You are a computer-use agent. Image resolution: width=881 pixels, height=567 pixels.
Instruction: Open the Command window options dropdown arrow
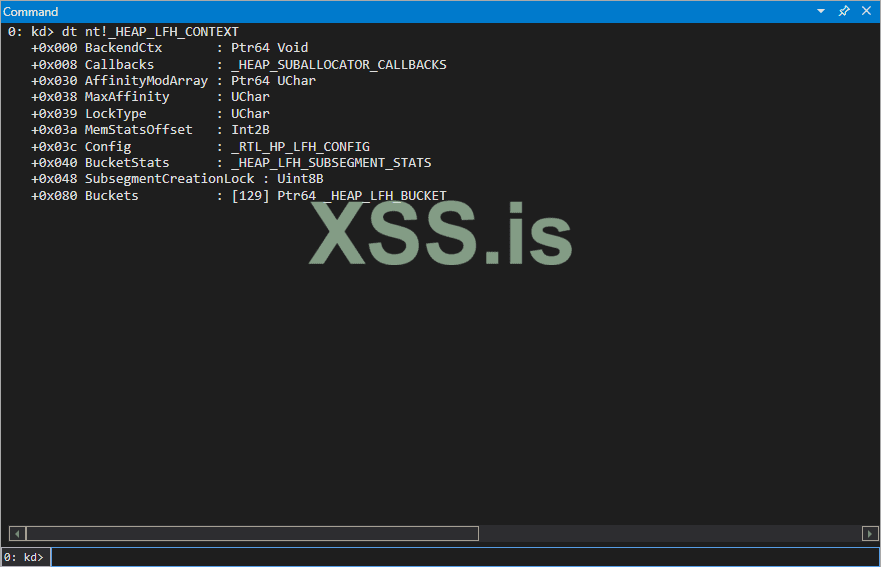tap(821, 11)
